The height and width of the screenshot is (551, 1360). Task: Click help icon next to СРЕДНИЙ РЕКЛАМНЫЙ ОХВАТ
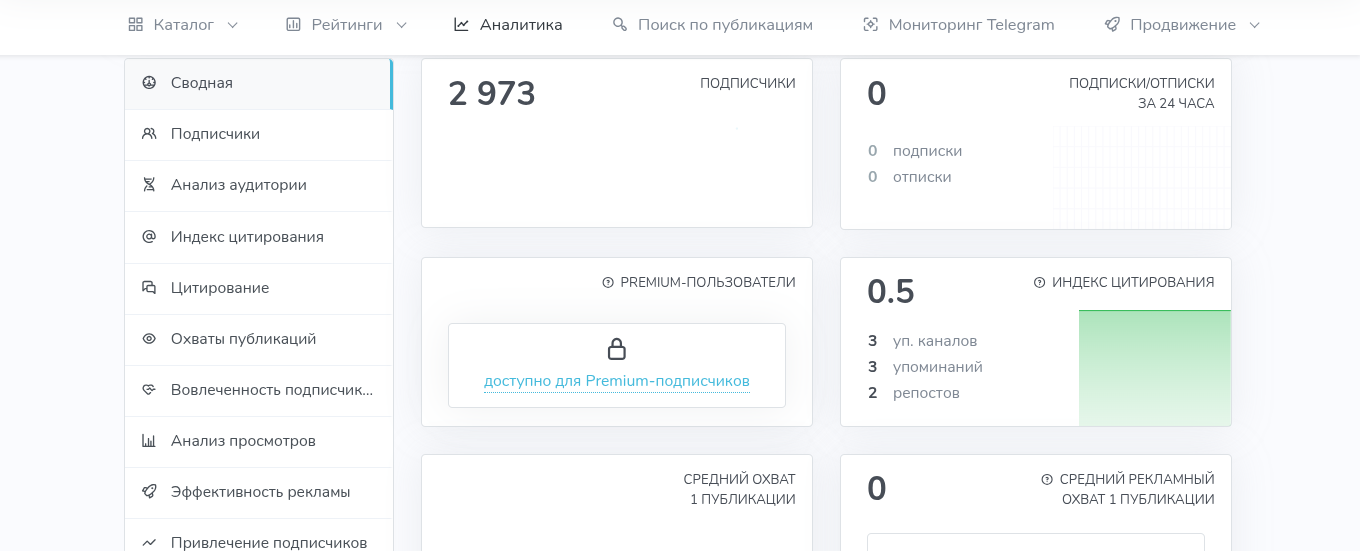coord(1047,479)
